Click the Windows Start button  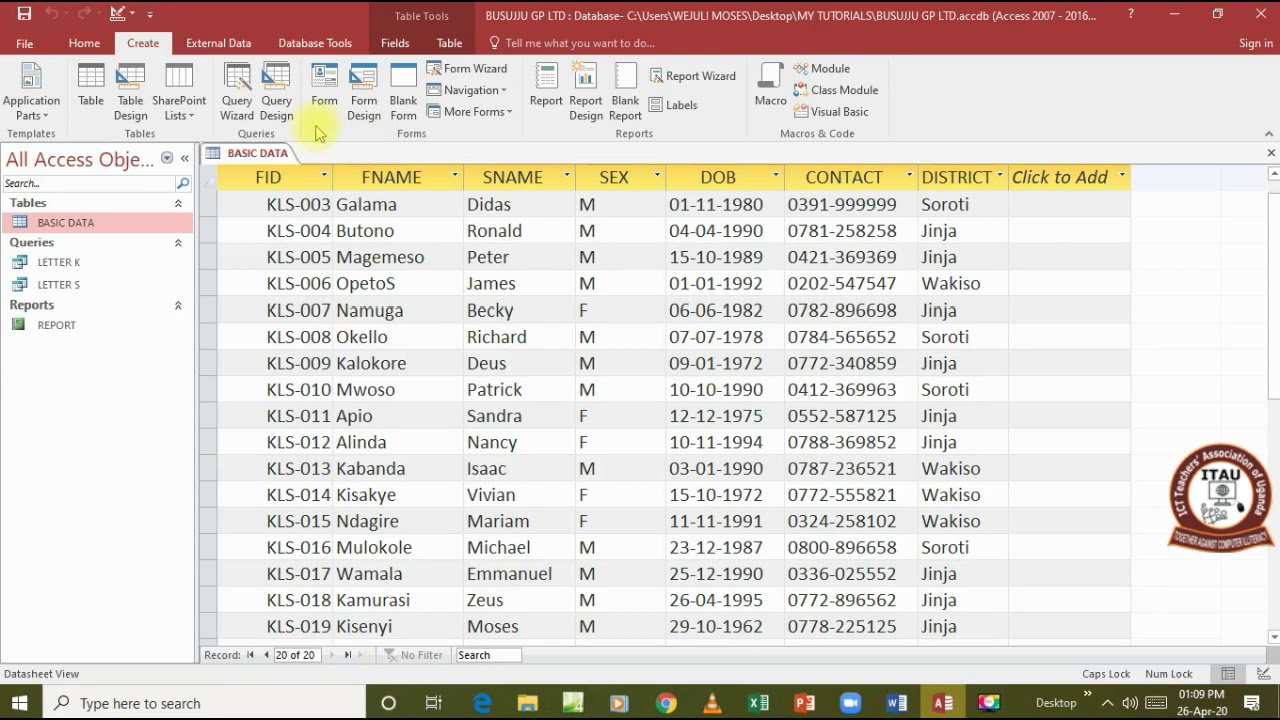19,703
